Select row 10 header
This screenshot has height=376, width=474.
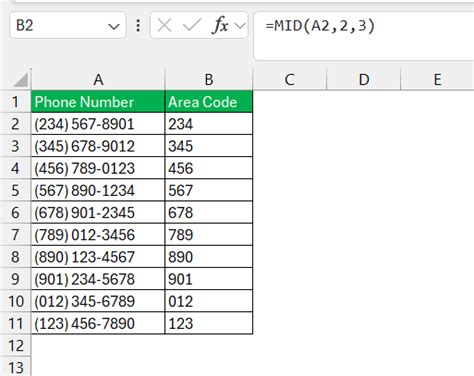tap(15, 301)
